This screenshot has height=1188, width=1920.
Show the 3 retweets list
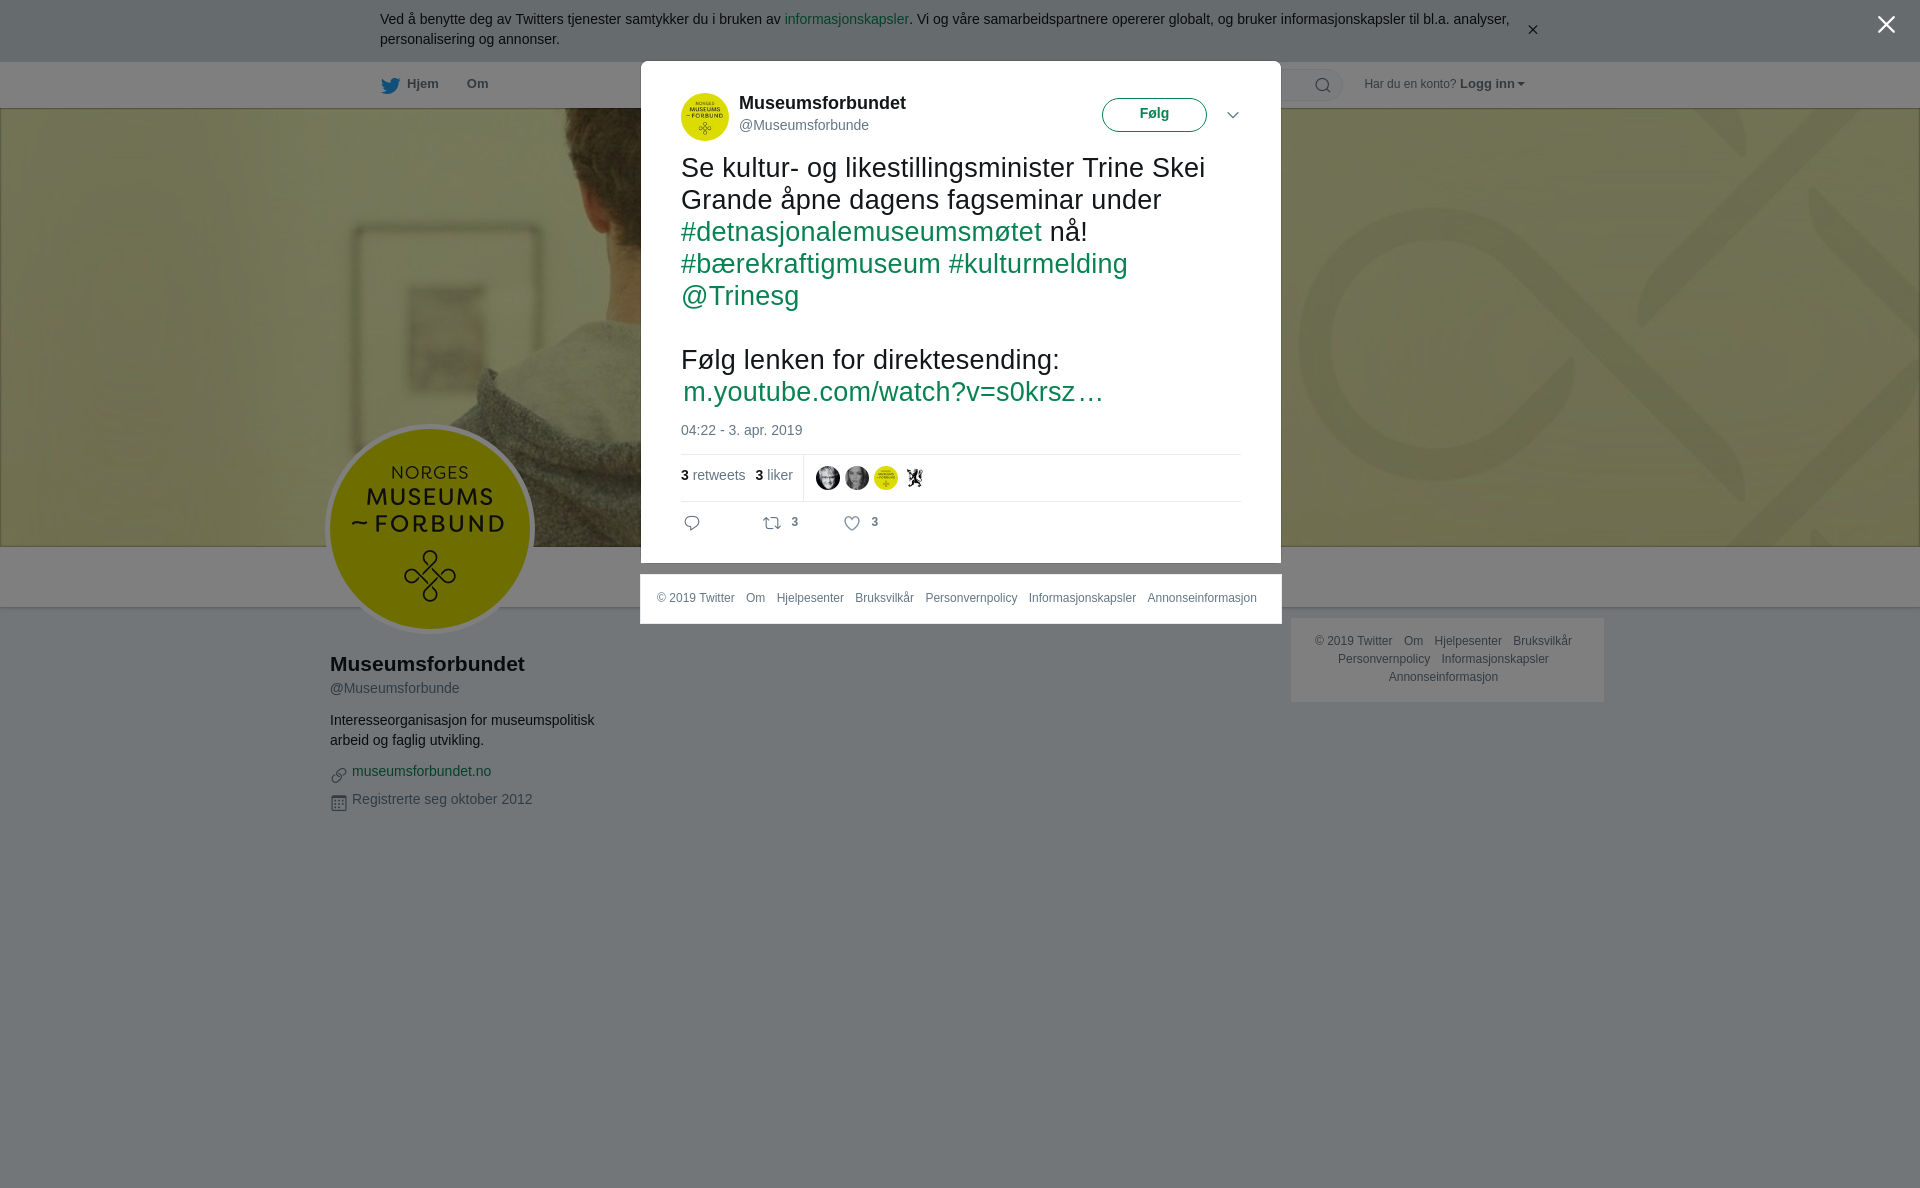point(713,475)
